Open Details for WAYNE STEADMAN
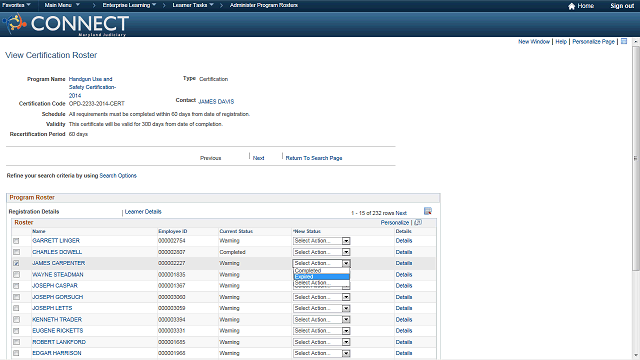640x360 pixels. 404,275
